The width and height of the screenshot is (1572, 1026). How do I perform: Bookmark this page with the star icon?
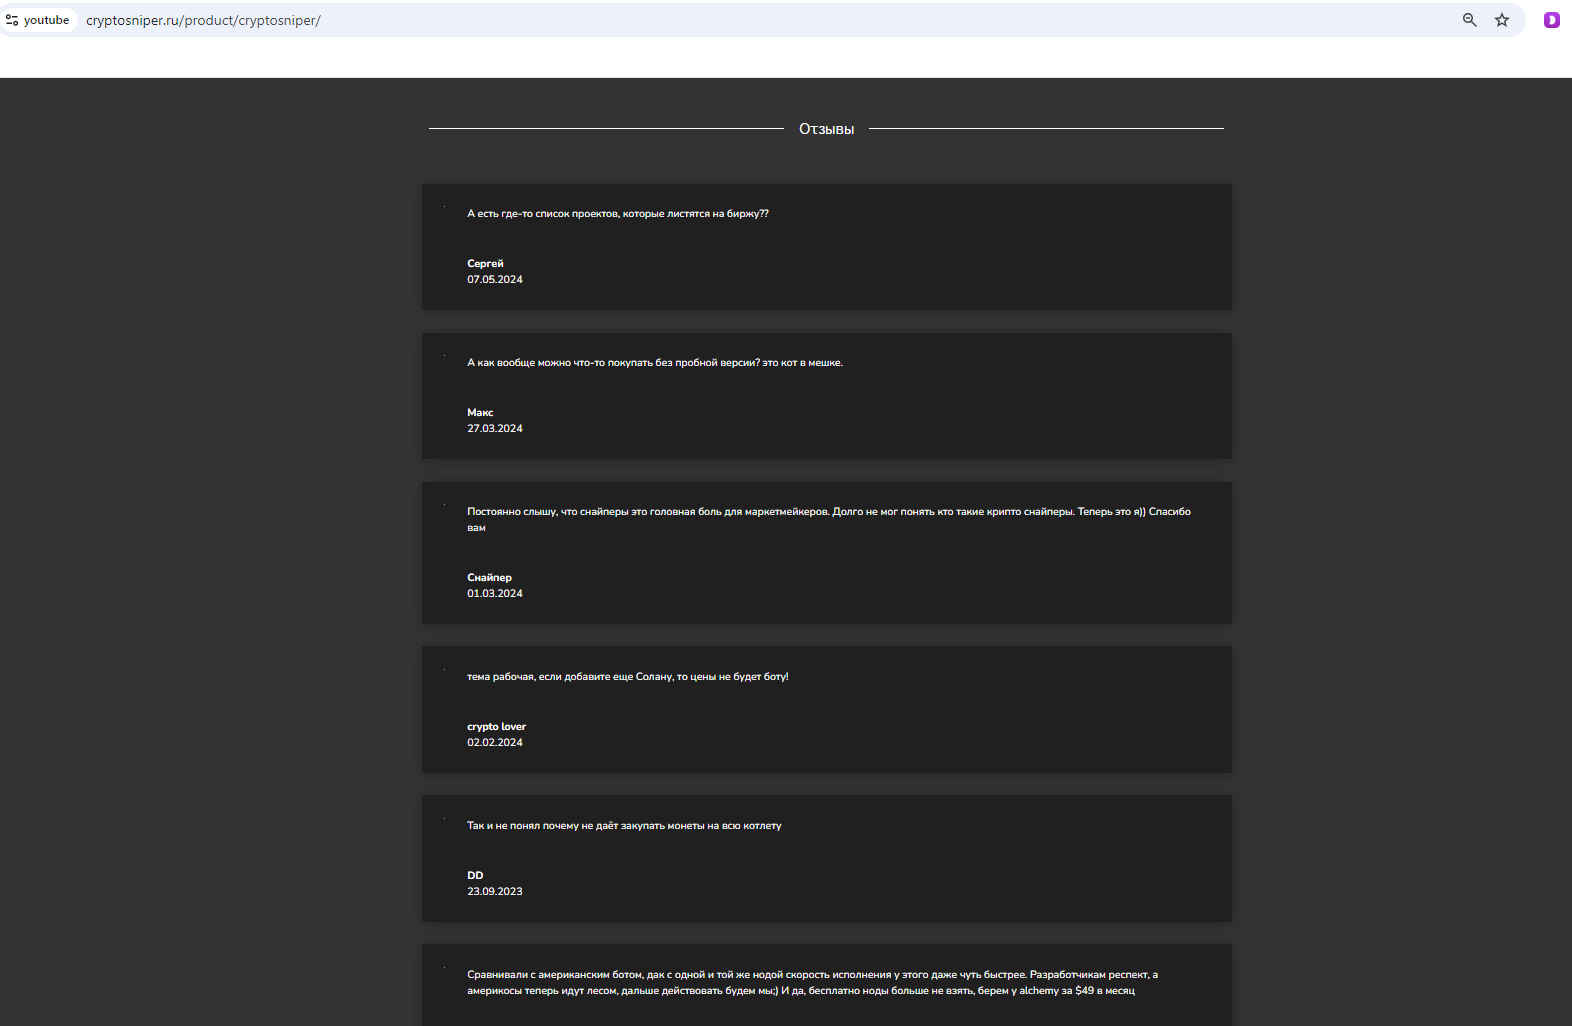click(1501, 20)
